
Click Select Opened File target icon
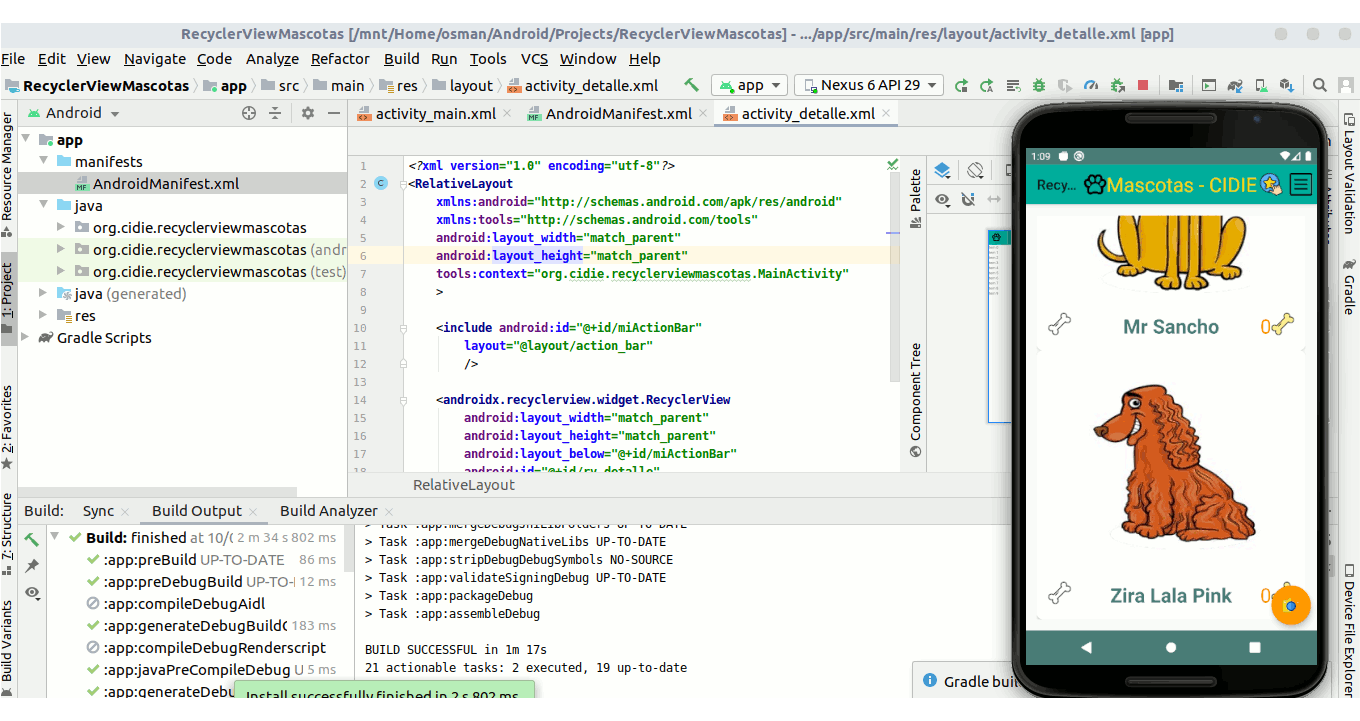249,113
